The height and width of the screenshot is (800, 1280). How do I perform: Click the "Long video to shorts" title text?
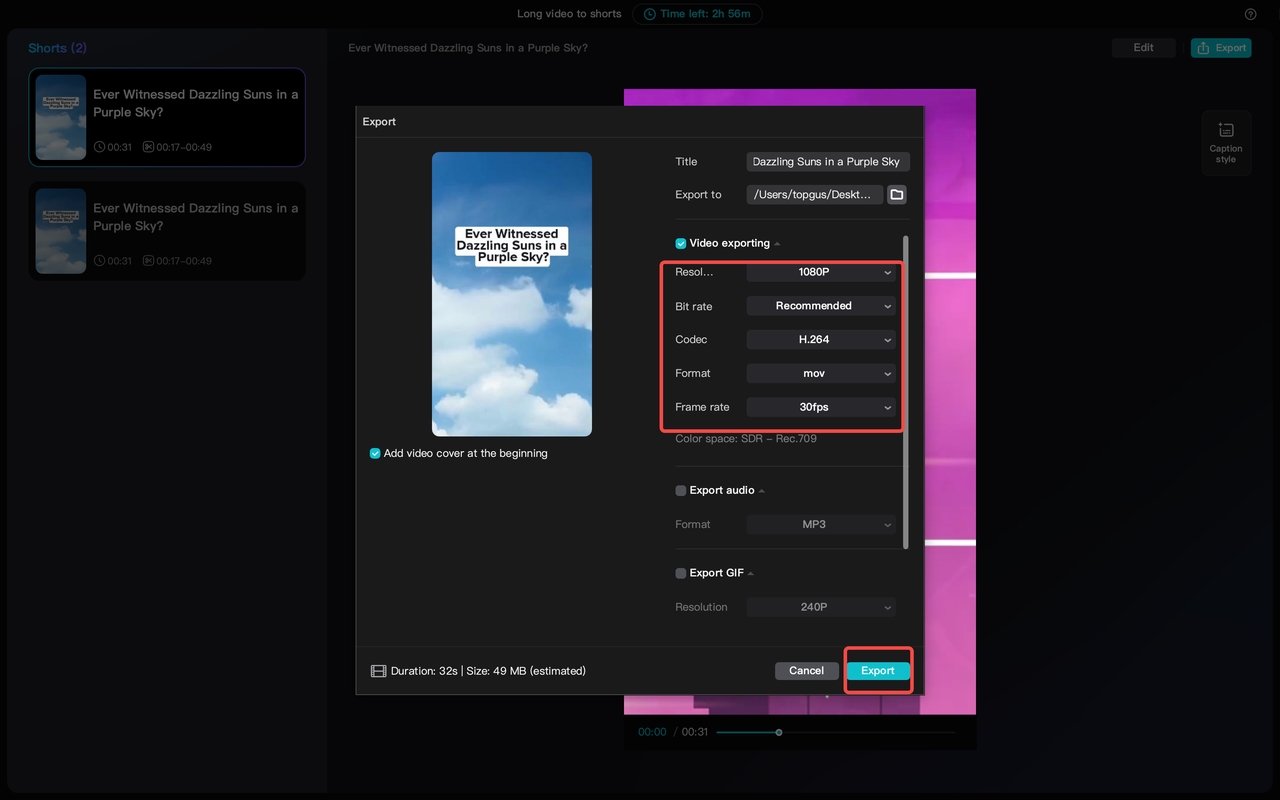pyautogui.click(x=569, y=14)
